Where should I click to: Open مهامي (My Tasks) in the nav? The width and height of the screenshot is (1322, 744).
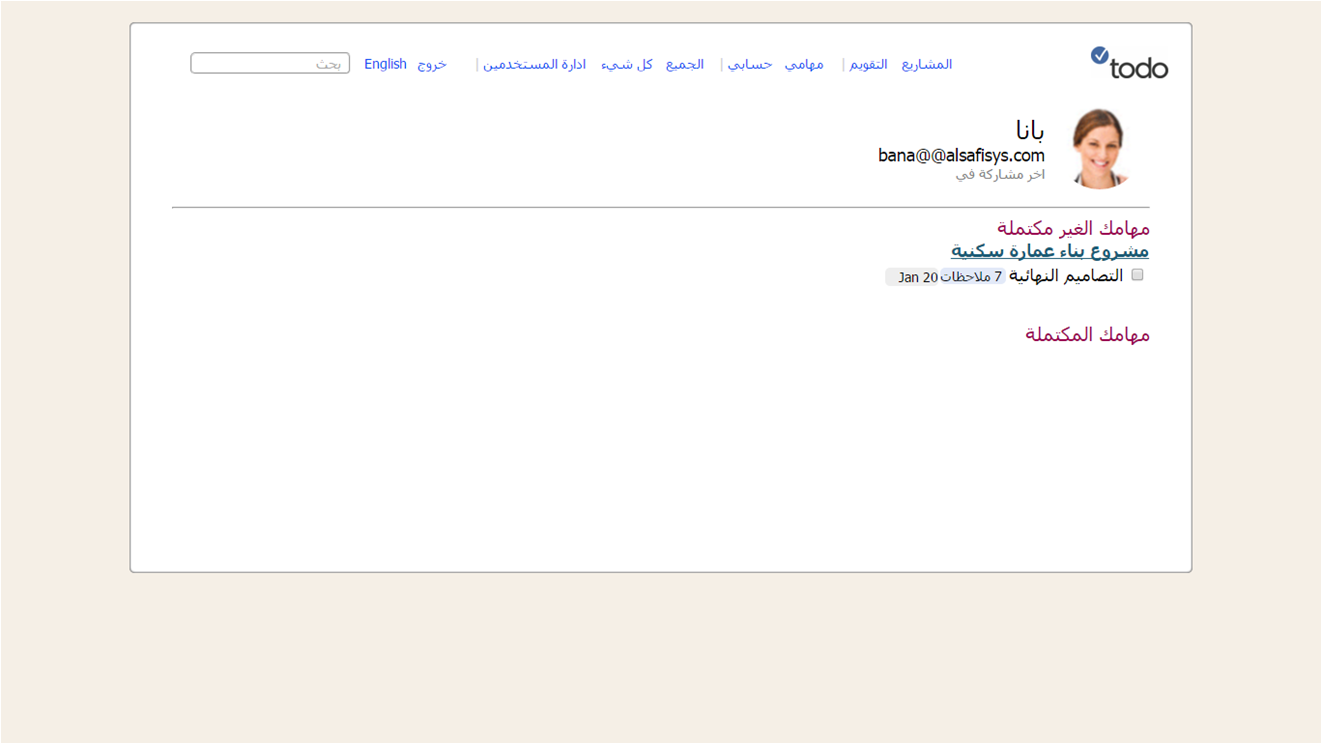[x=804, y=64]
